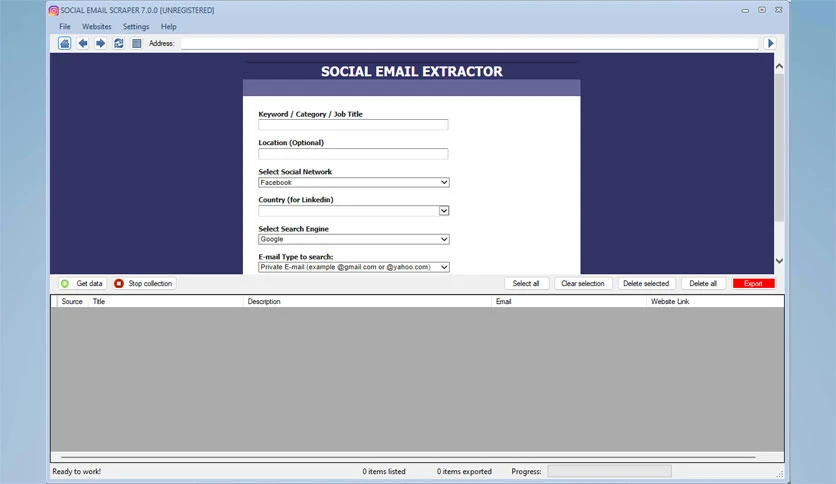Click the stop loading square icon
This screenshot has height=484, width=836.
pyautogui.click(x=136, y=43)
